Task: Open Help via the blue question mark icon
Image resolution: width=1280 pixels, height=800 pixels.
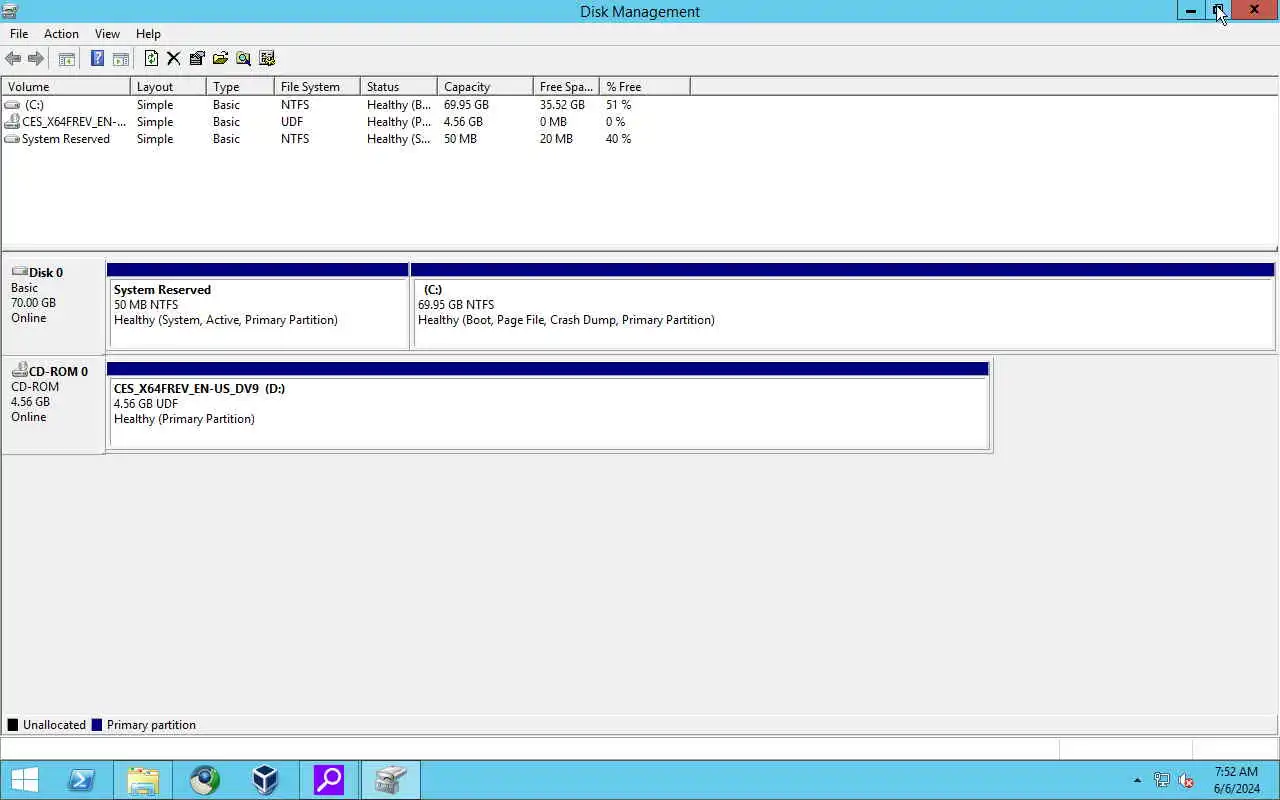Action: [97, 58]
